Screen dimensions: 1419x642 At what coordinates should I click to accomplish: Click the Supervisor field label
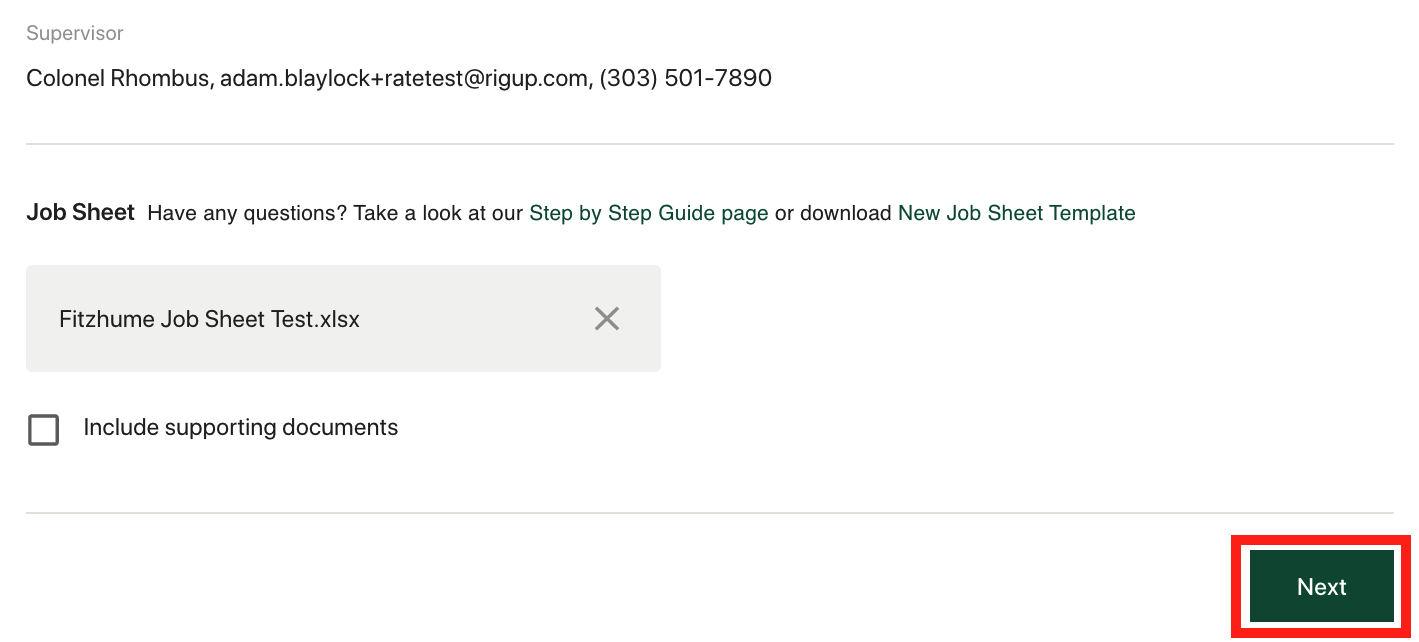coord(75,33)
